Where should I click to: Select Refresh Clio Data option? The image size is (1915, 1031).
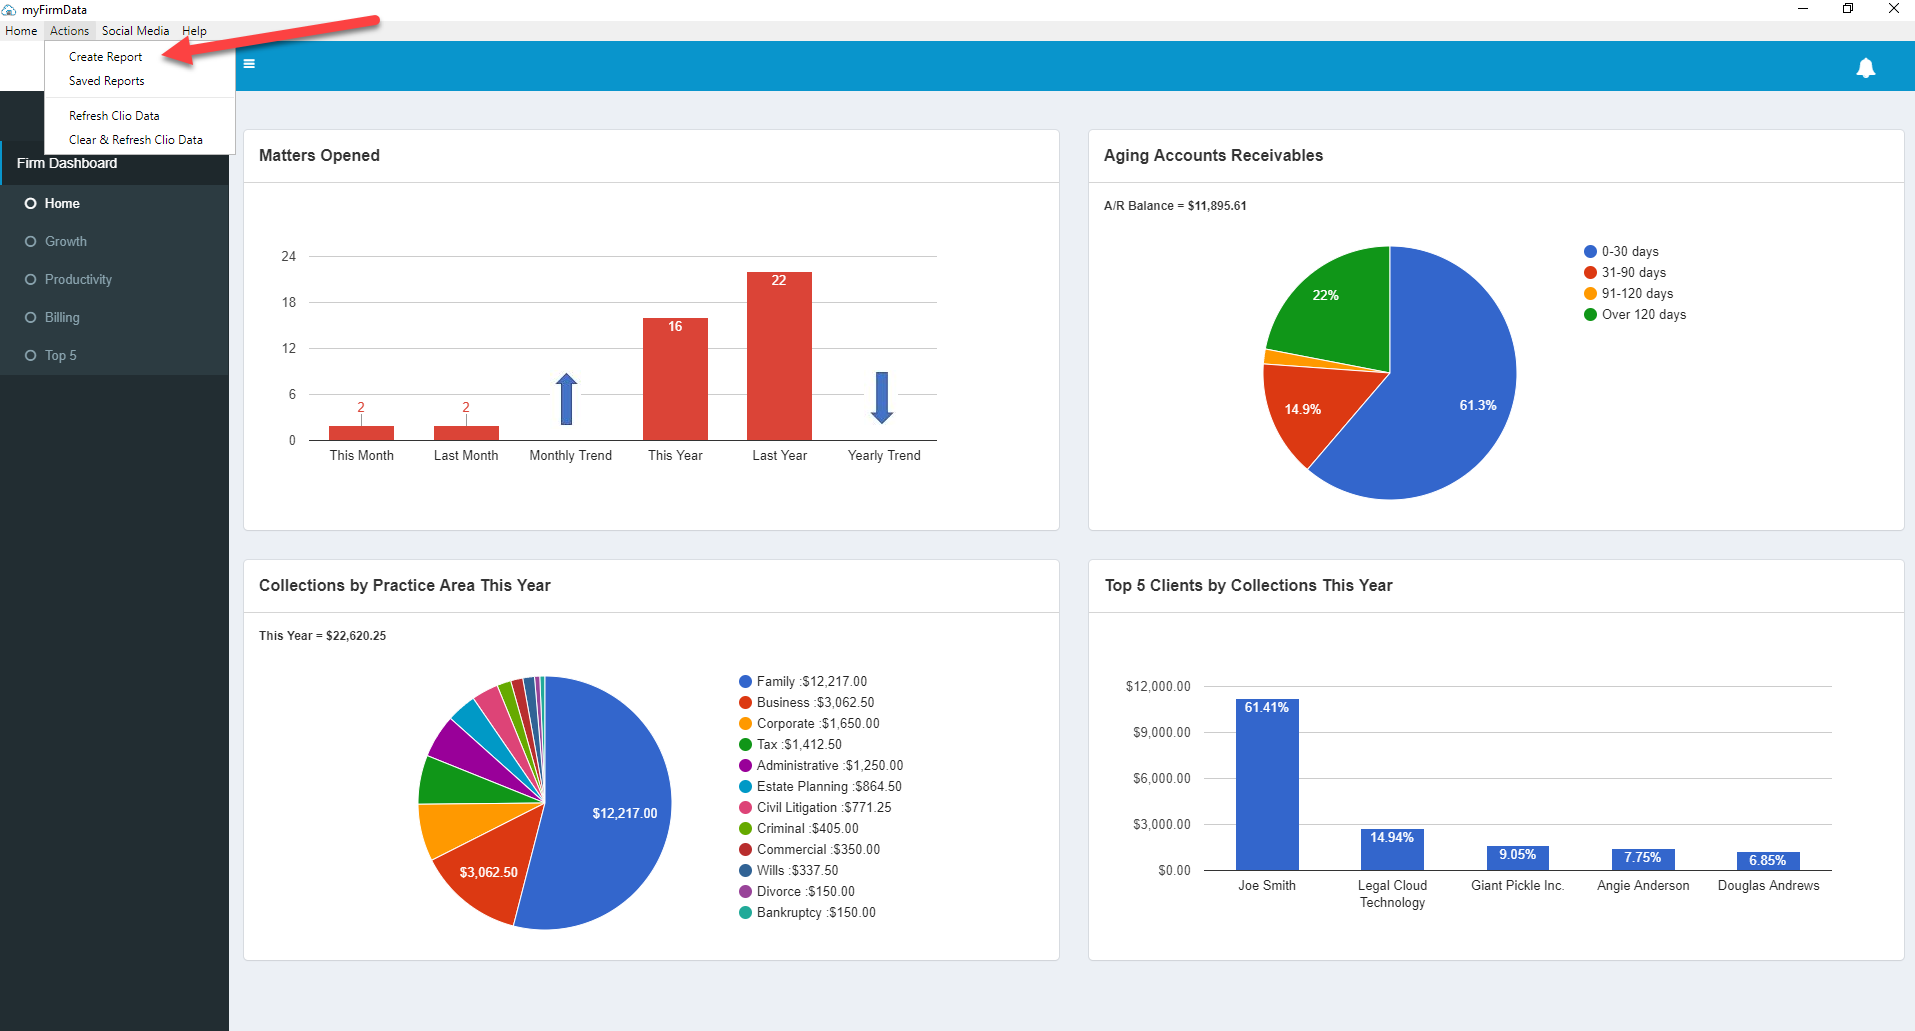[114, 116]
